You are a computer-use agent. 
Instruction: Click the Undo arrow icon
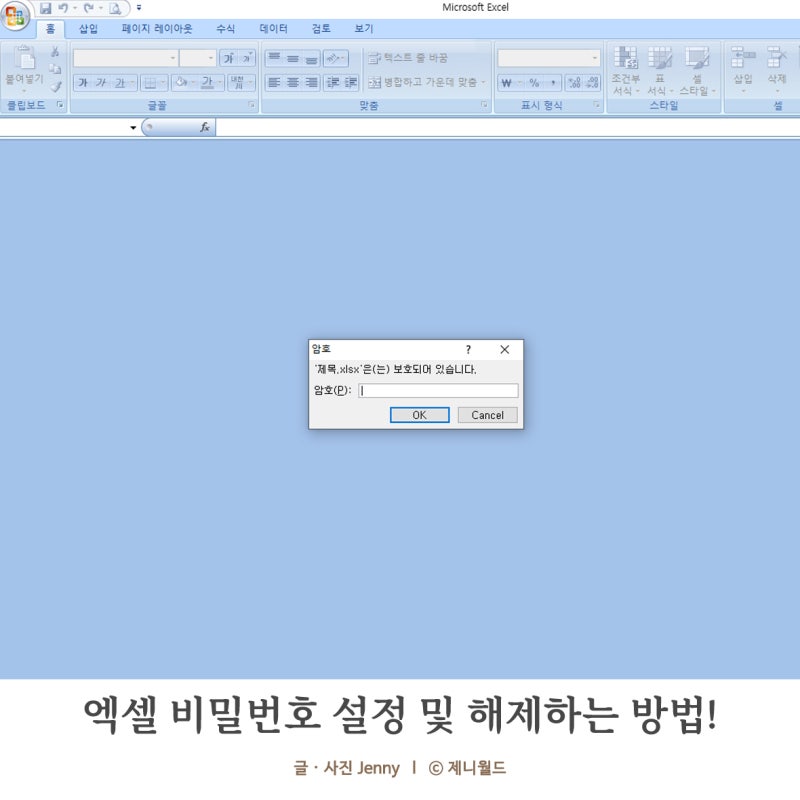tap(63, 8)
